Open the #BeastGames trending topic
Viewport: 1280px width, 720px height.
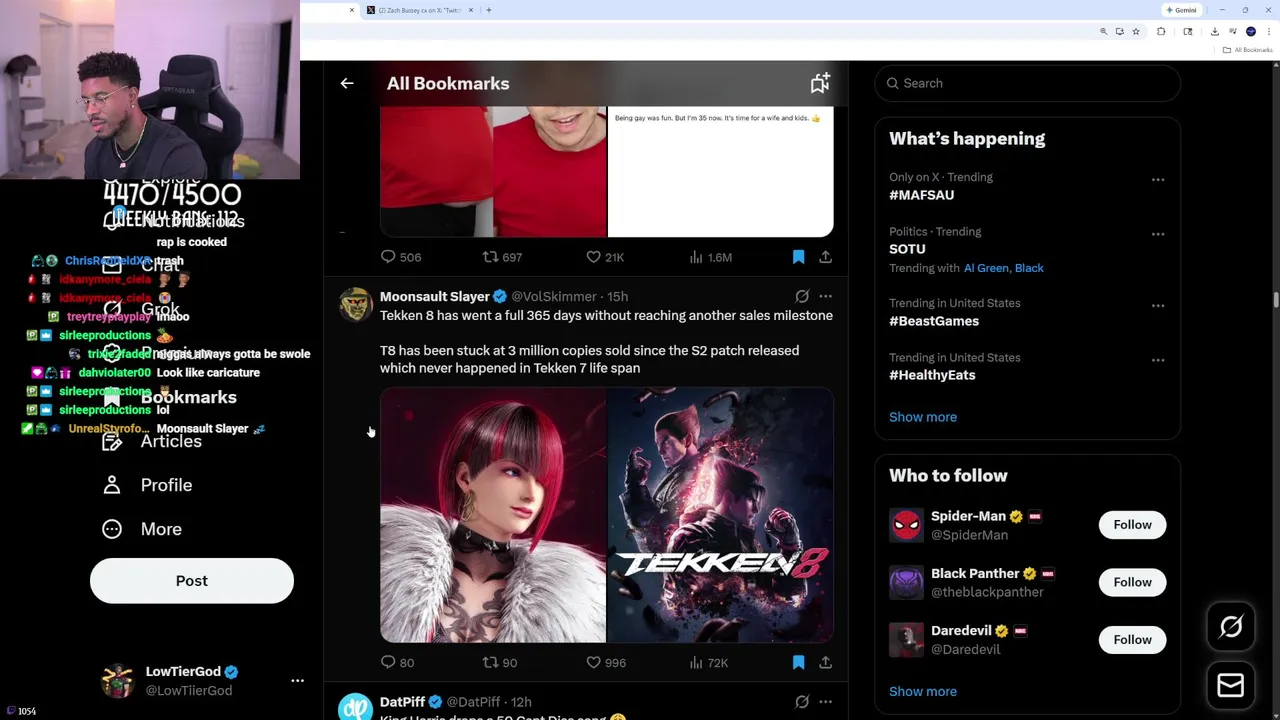[934, 321]
